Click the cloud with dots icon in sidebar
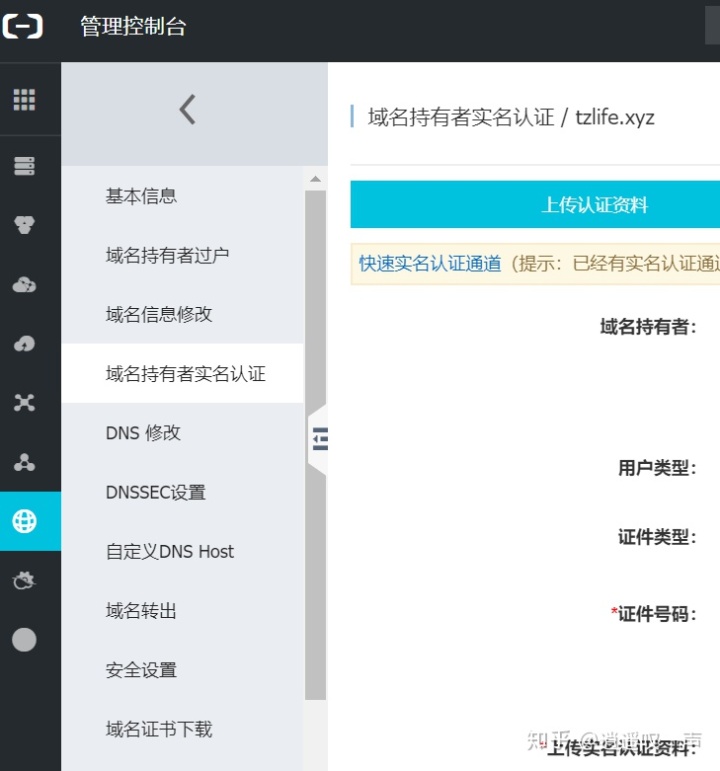This screenshot has width=720, height=771. coord(24,284)
